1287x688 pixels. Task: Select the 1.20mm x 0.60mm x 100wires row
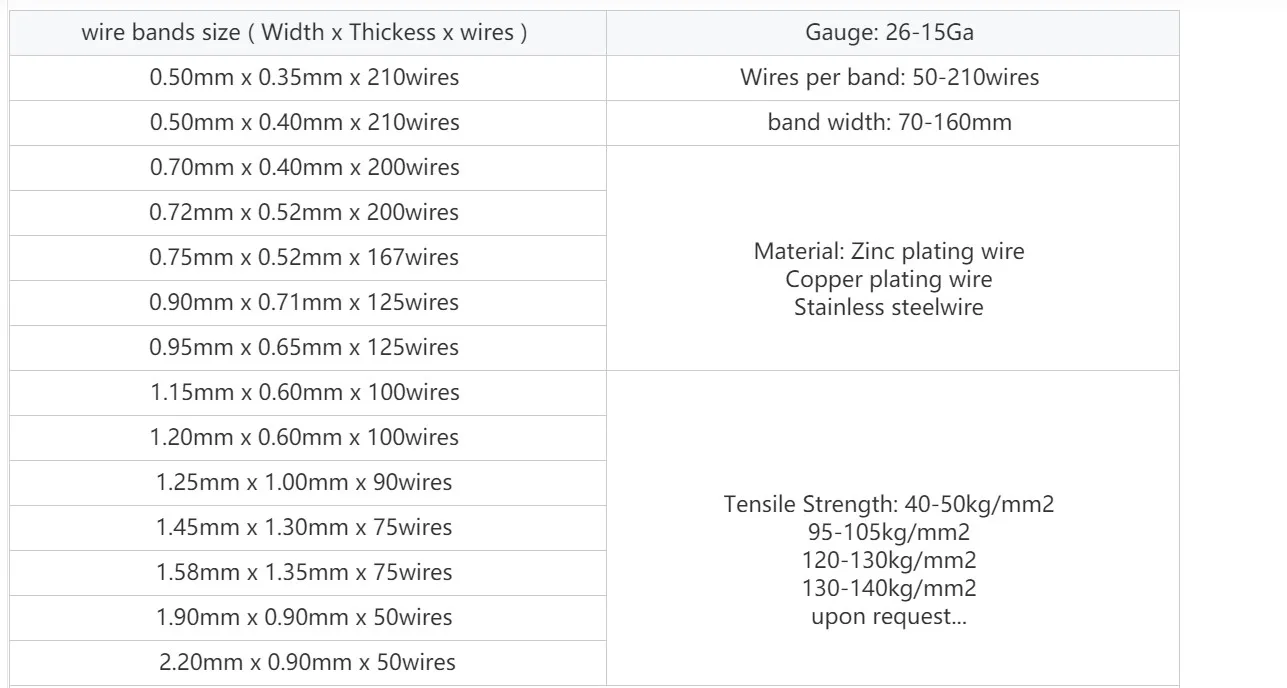tap(304, 437)
